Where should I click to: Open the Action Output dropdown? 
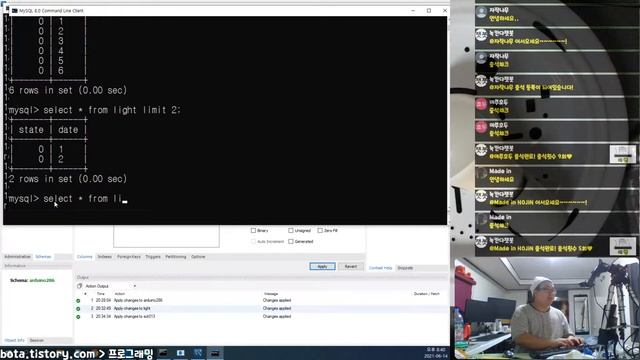point(135,286)
